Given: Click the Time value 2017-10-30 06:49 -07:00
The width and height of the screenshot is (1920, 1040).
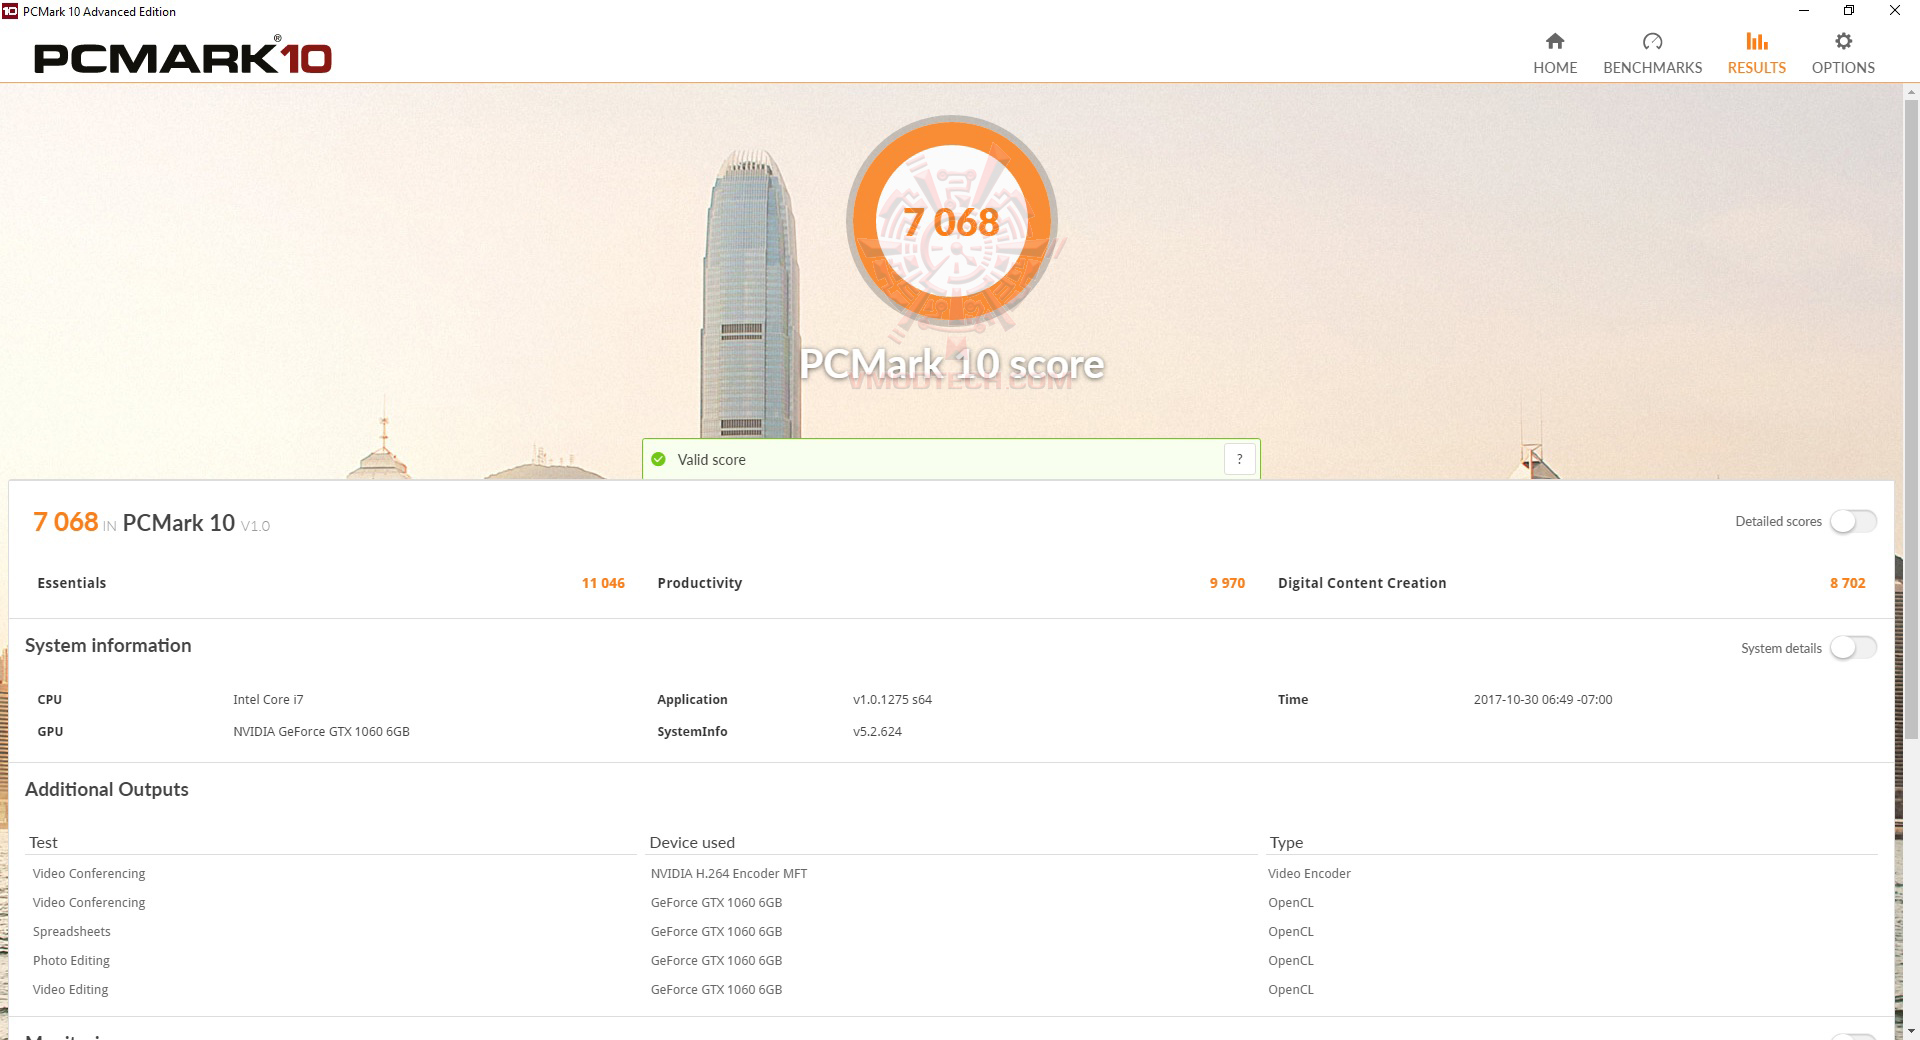Looking at the screenshot, I should 1543,700.
